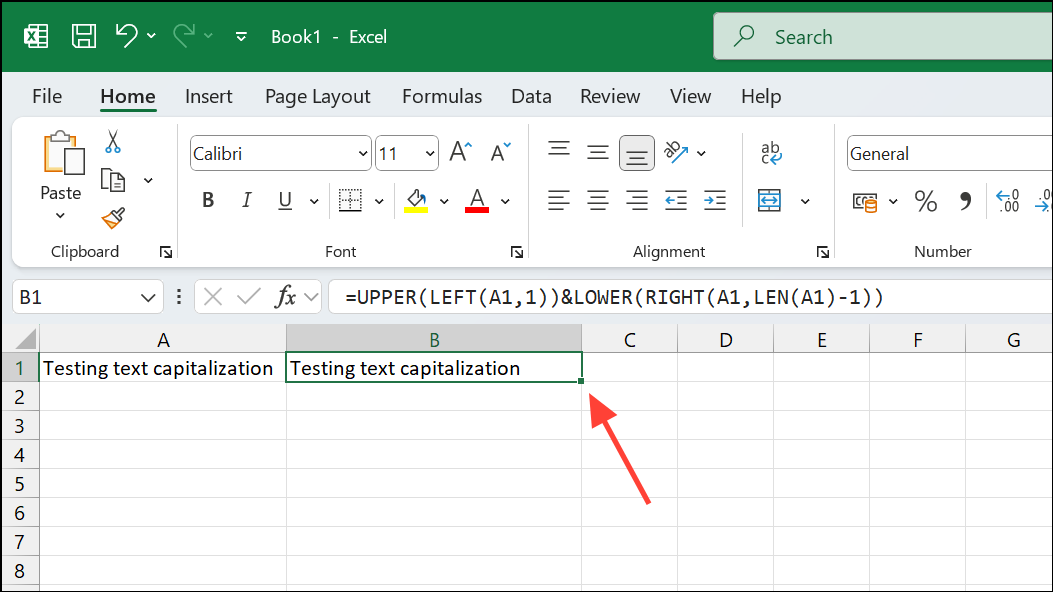Open the font size dropdown
This screenshot has height=592, width=1053.
pos(429,152)
